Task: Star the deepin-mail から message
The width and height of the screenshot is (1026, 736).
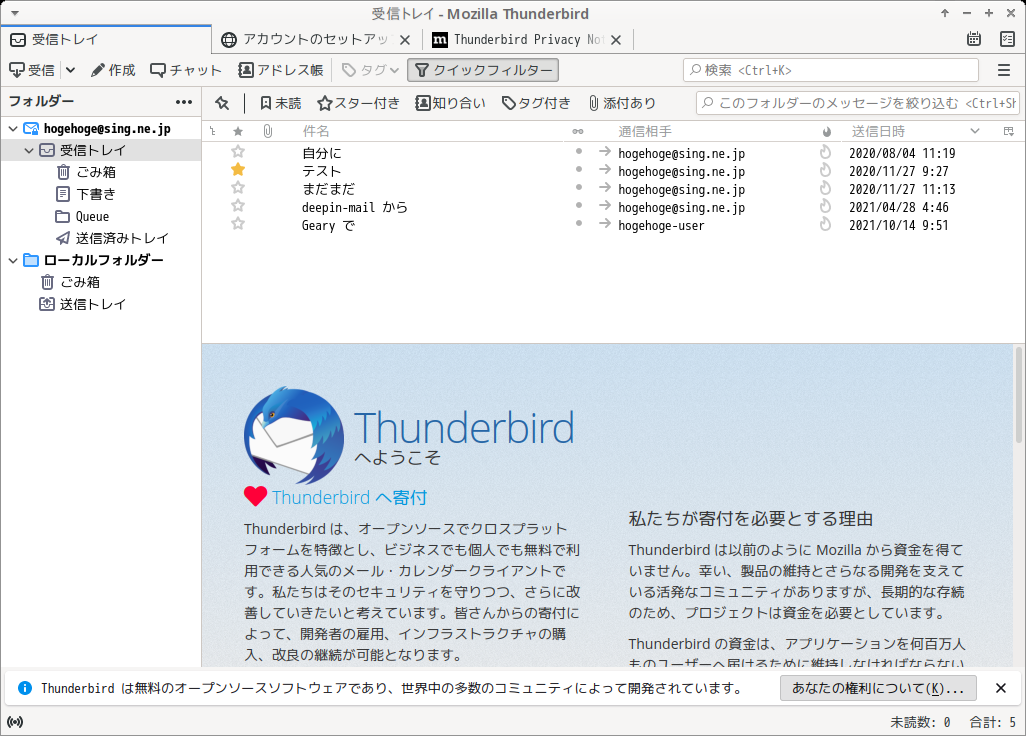Action: click(238, 207)
